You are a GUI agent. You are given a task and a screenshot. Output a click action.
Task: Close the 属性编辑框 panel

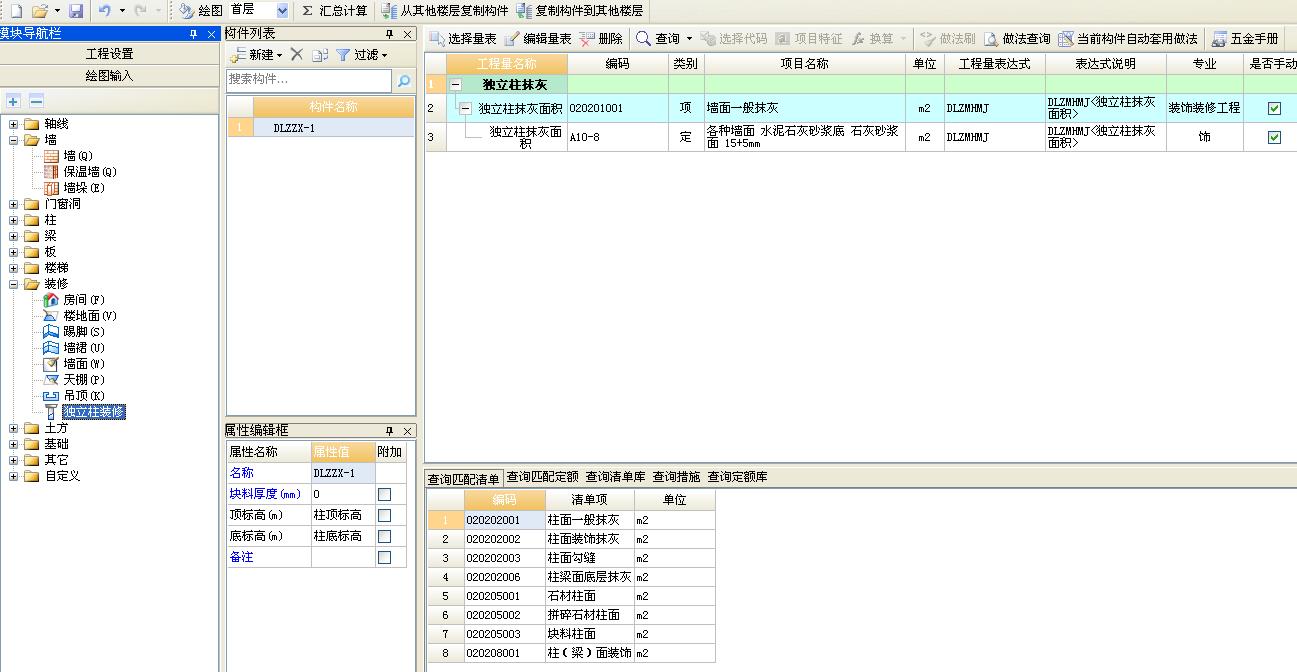pyautogui.click(x=408, y=430)
